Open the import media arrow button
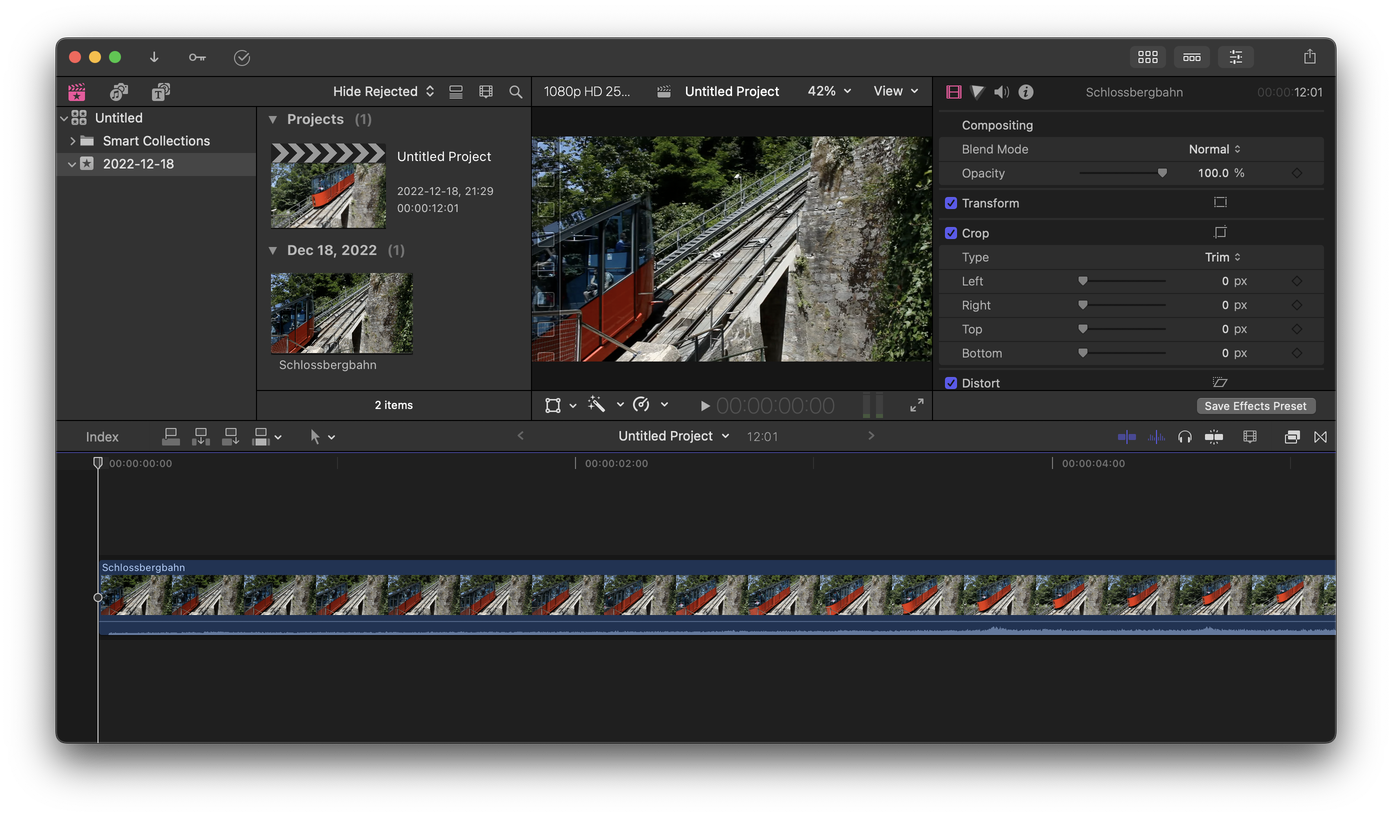 pyautogui.click(x=154, y=57)
